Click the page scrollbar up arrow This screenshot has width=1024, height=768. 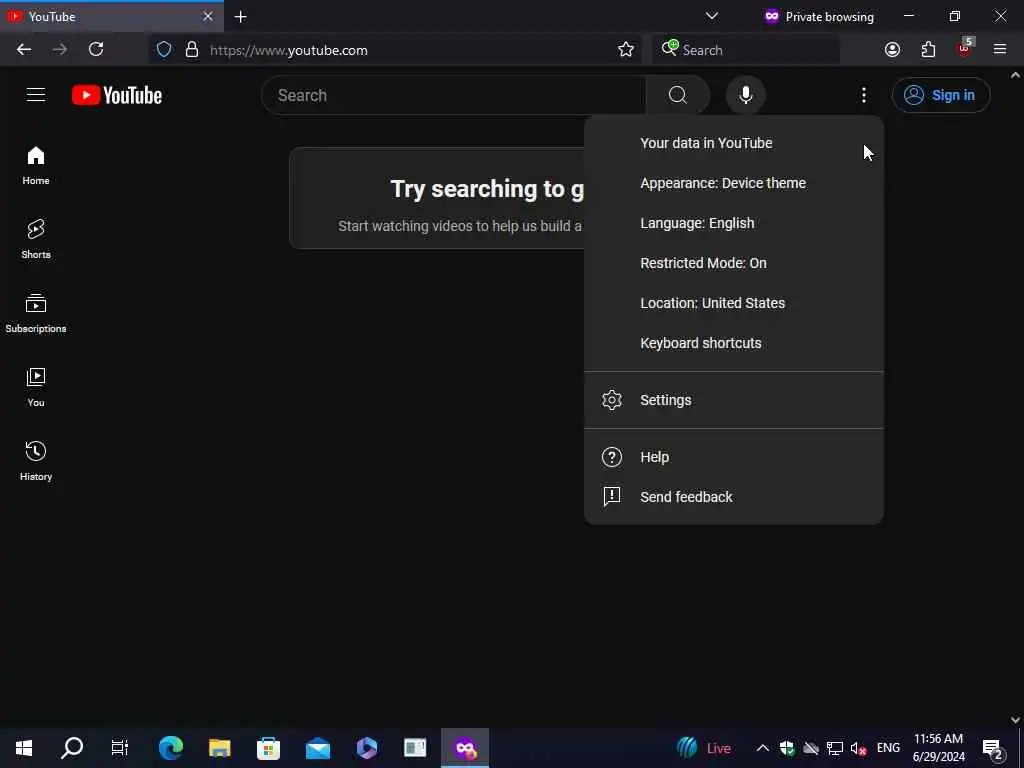1015,76
